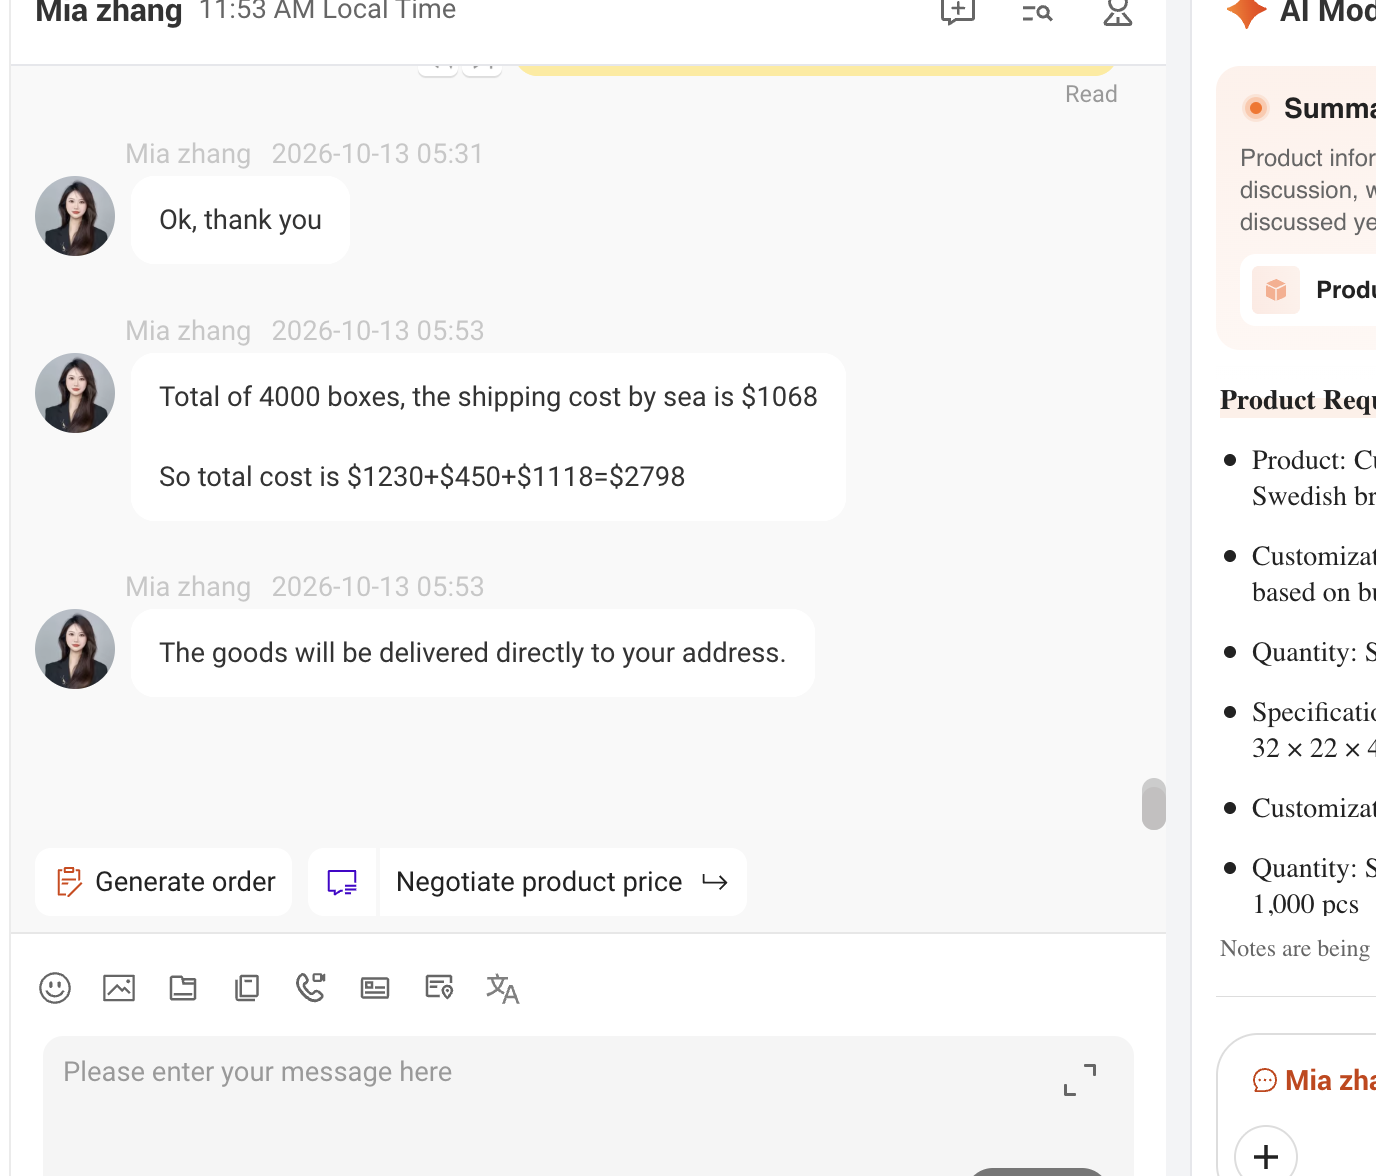Click the '$1230+$450+$1118=$2798' total cost text

pyautogui.click(x=516, y=477)
